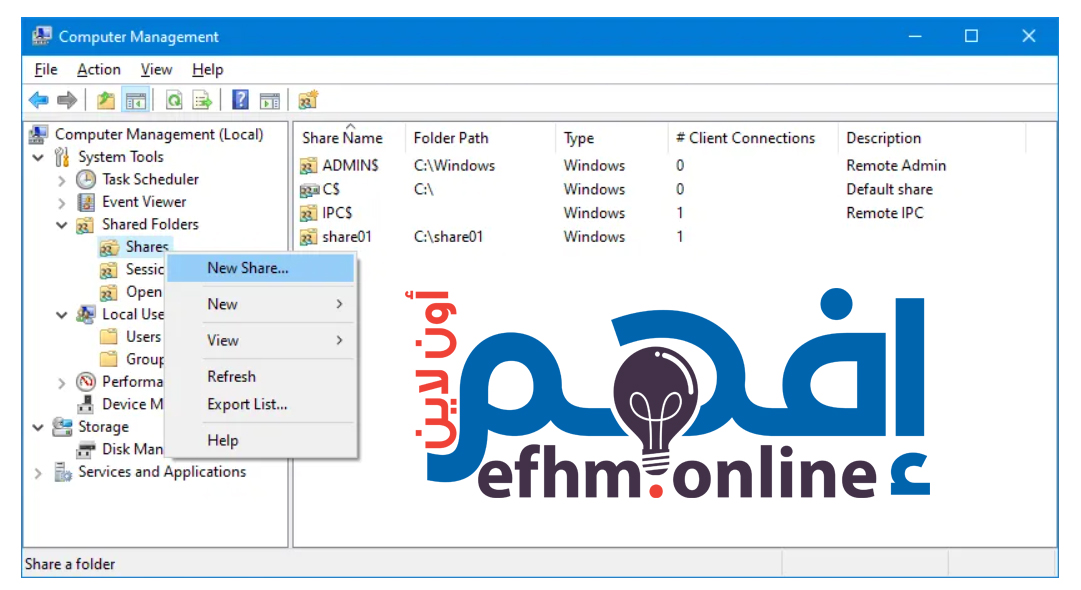Collapse the Local Users and Groups node
This screenshot has height=590, width=1081.
(x=61, y=315)
